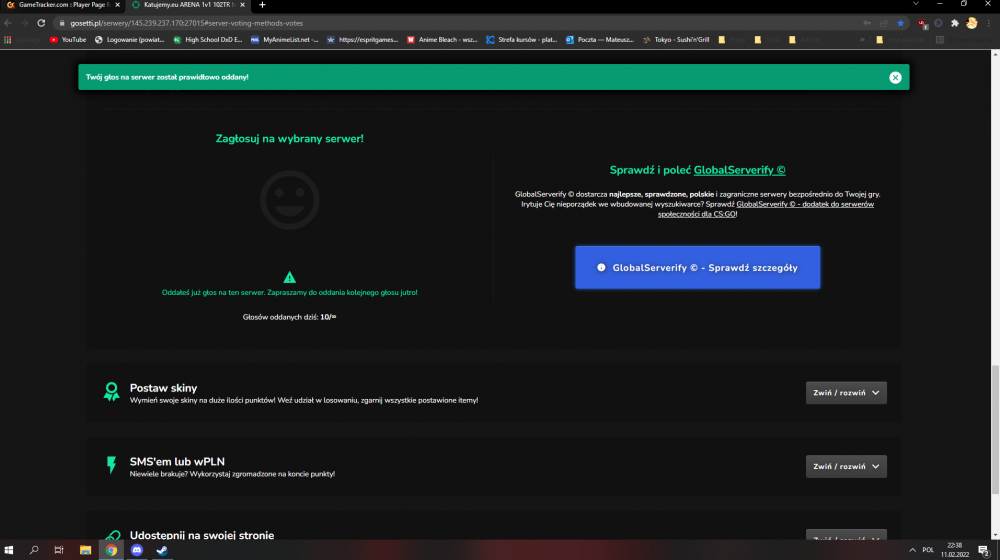The height and width of the screenshot is (560, 1000).
Task: Close the Katujemy.eu ARENA tab
Action: pyautogui.click(x=242, y=4)
